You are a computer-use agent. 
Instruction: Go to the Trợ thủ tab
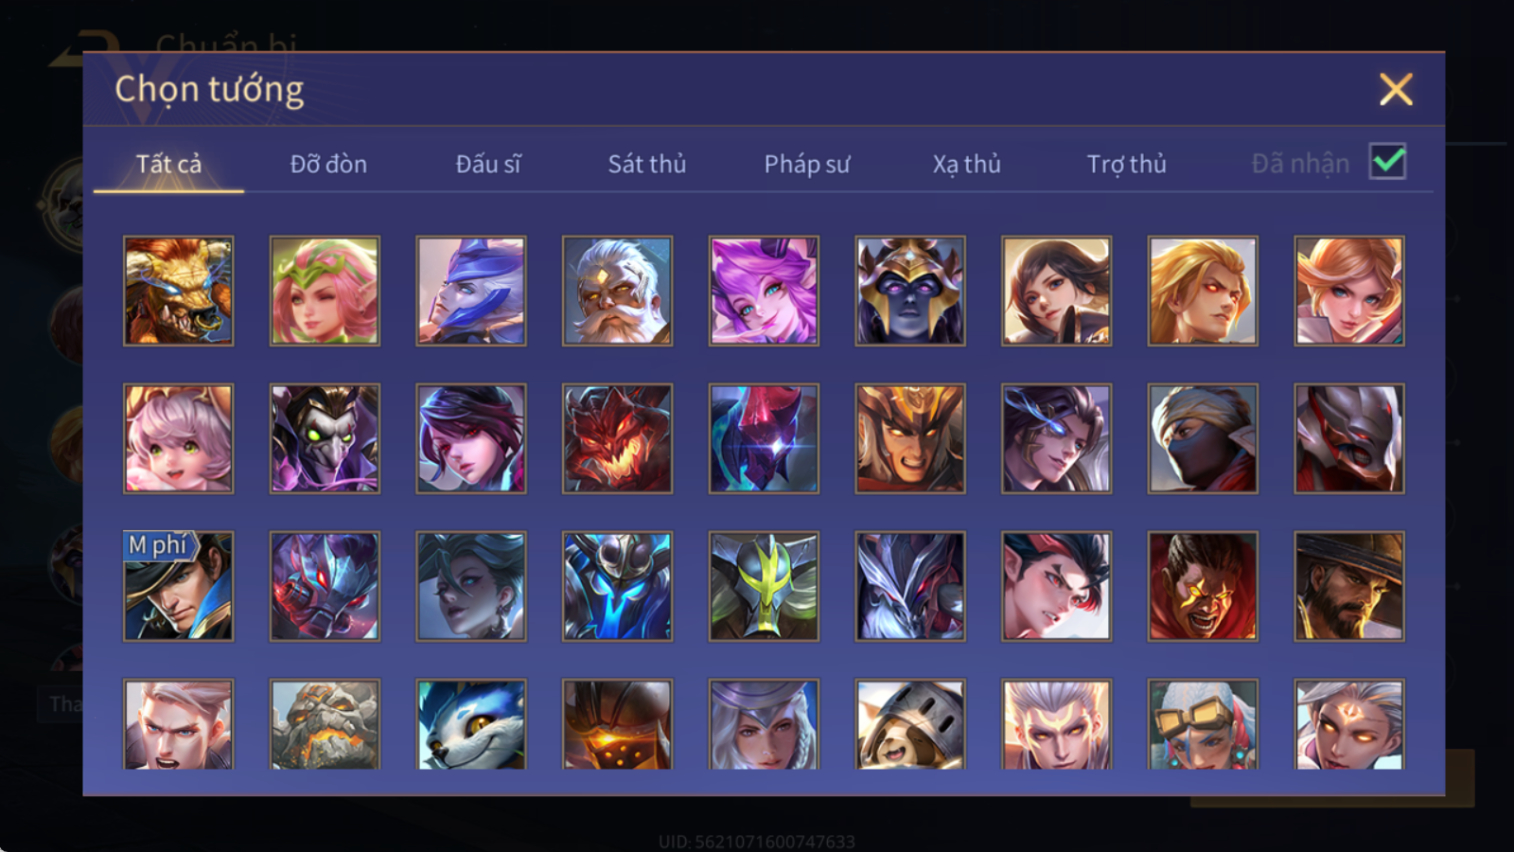(x=1126, y=164)
